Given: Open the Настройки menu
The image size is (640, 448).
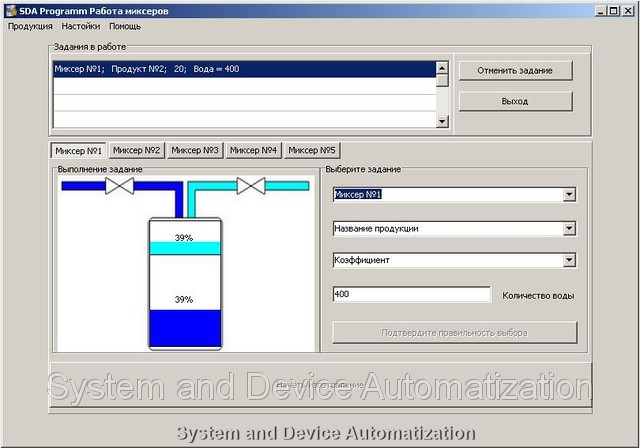Looking at the screenshot, I should click(80, 26).
